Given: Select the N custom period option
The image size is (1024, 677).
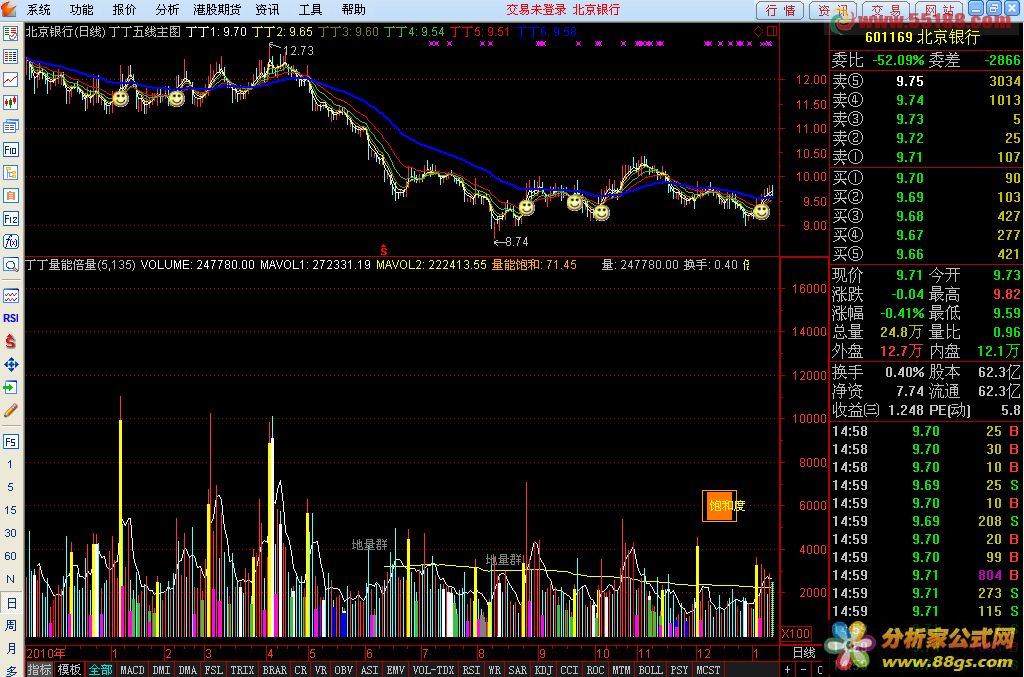Looking at the screenshot, I should tap(10, 579).
